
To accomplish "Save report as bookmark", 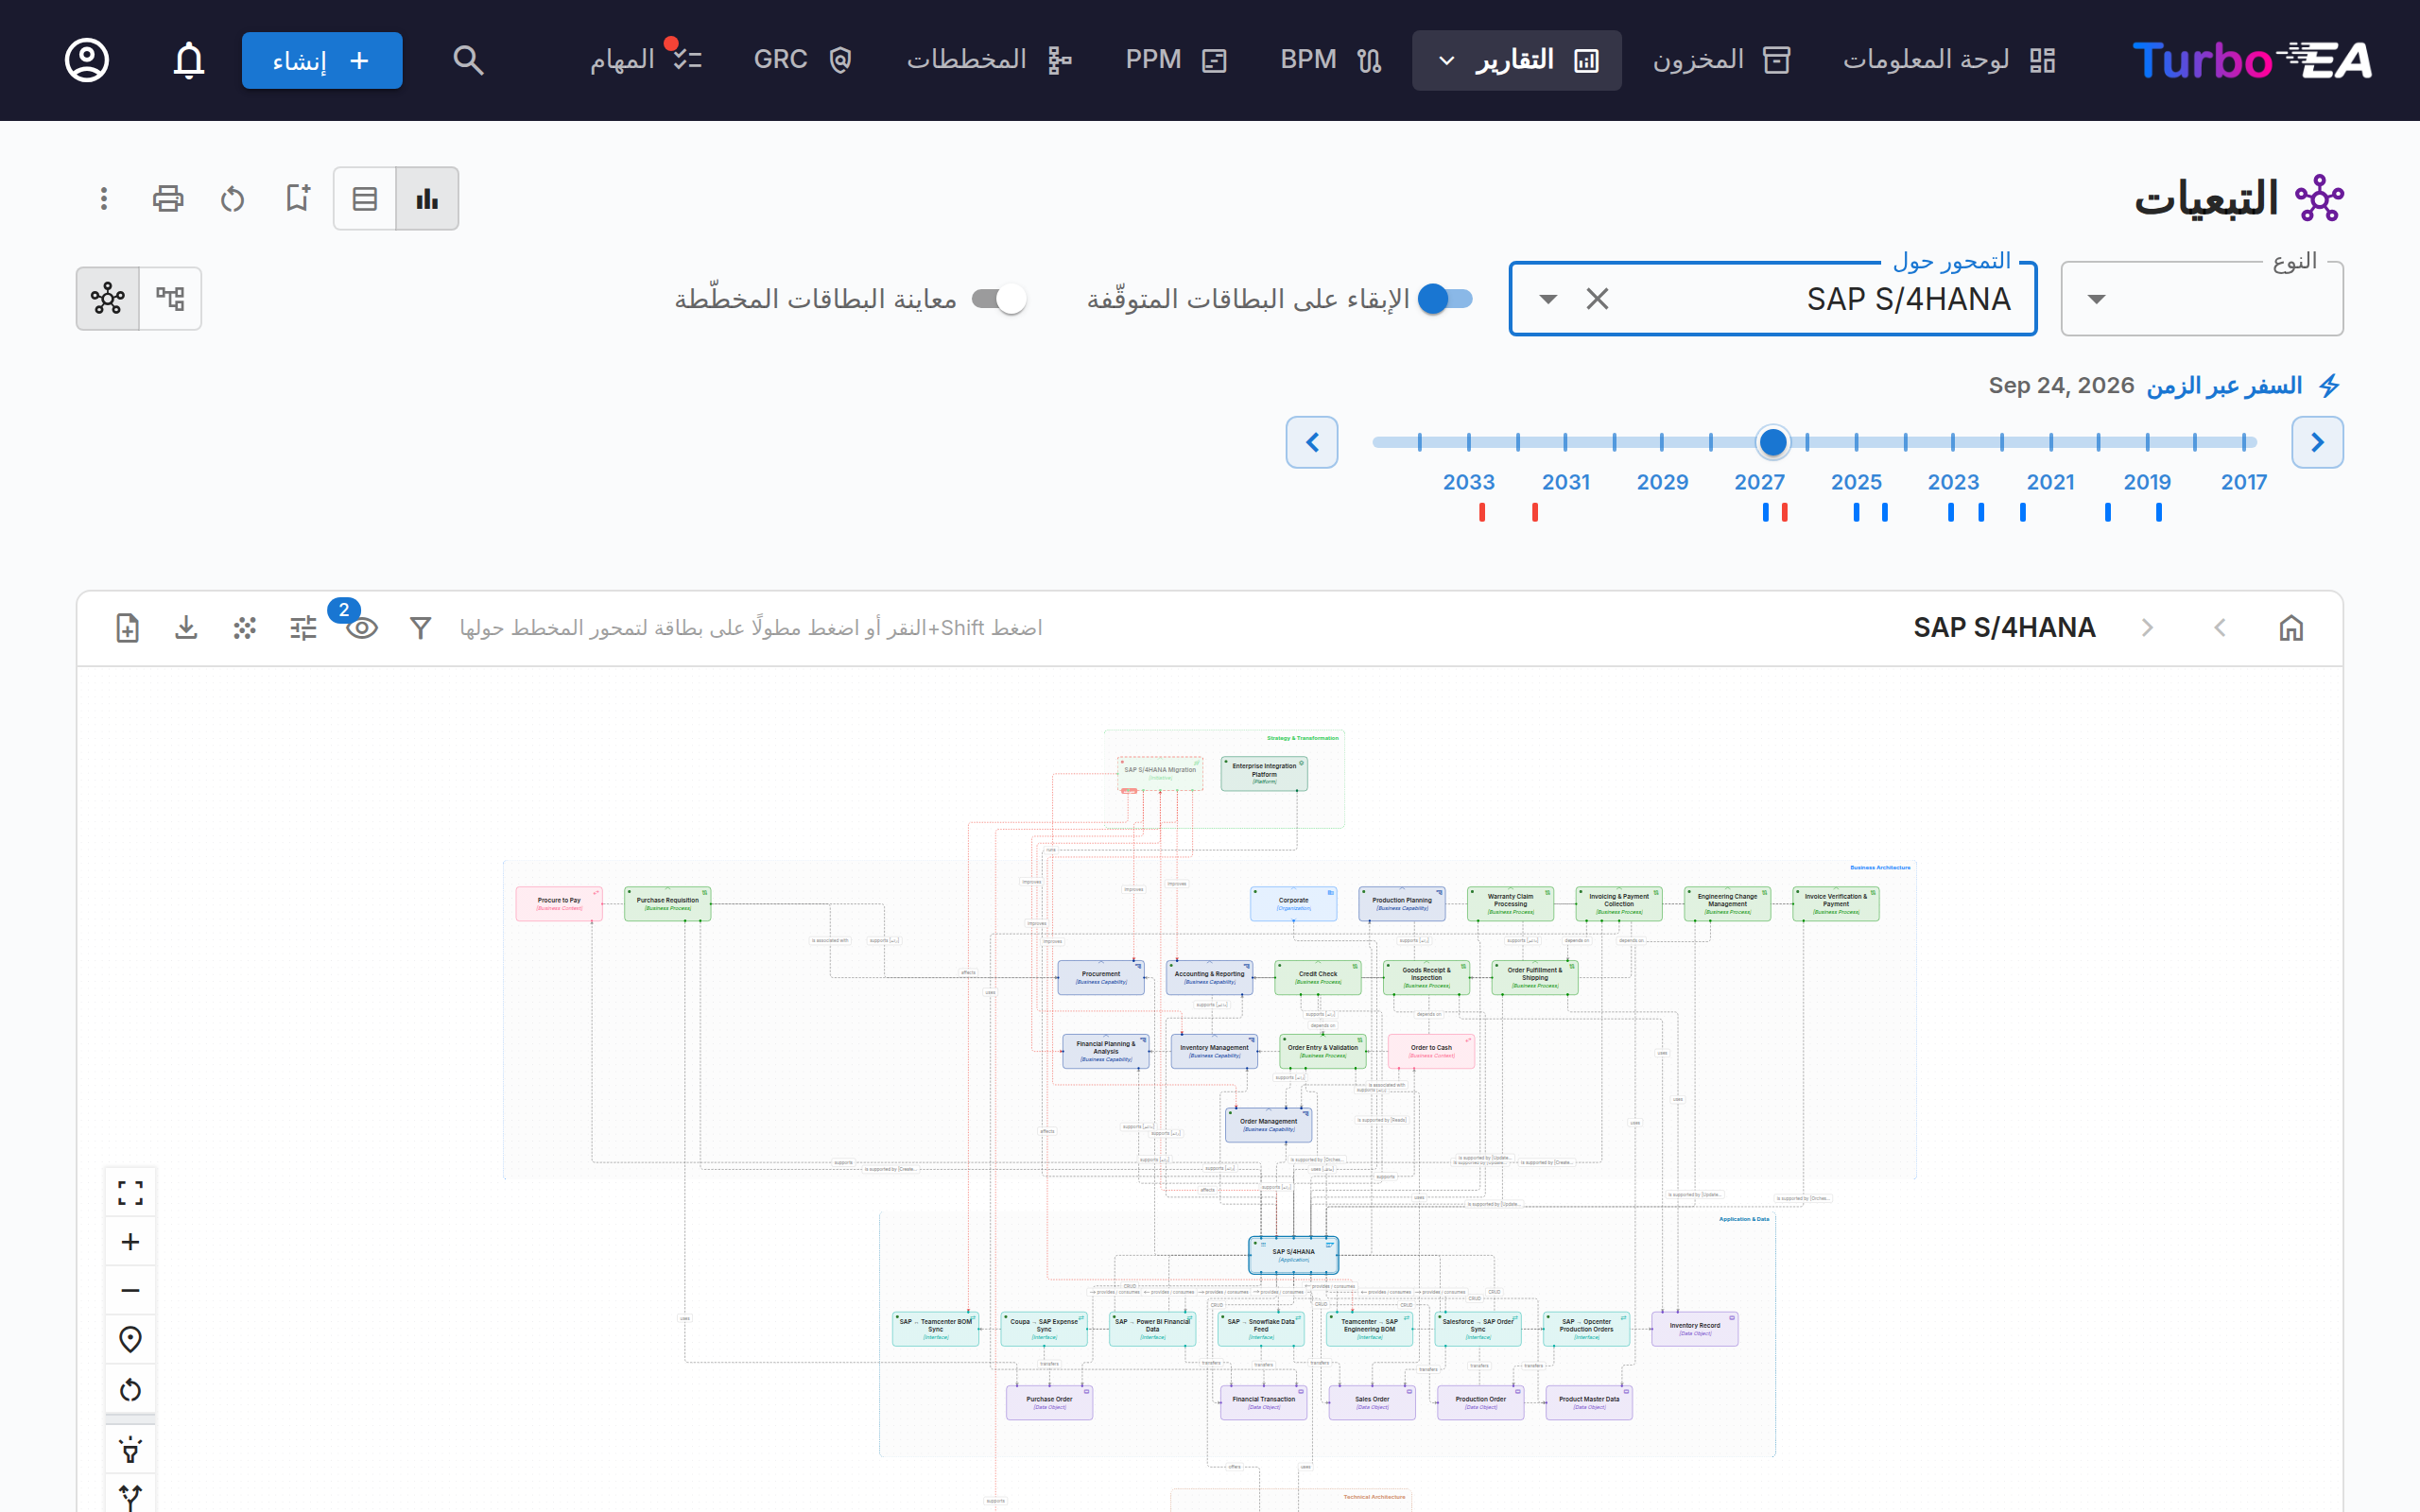I will coord(297,198).
